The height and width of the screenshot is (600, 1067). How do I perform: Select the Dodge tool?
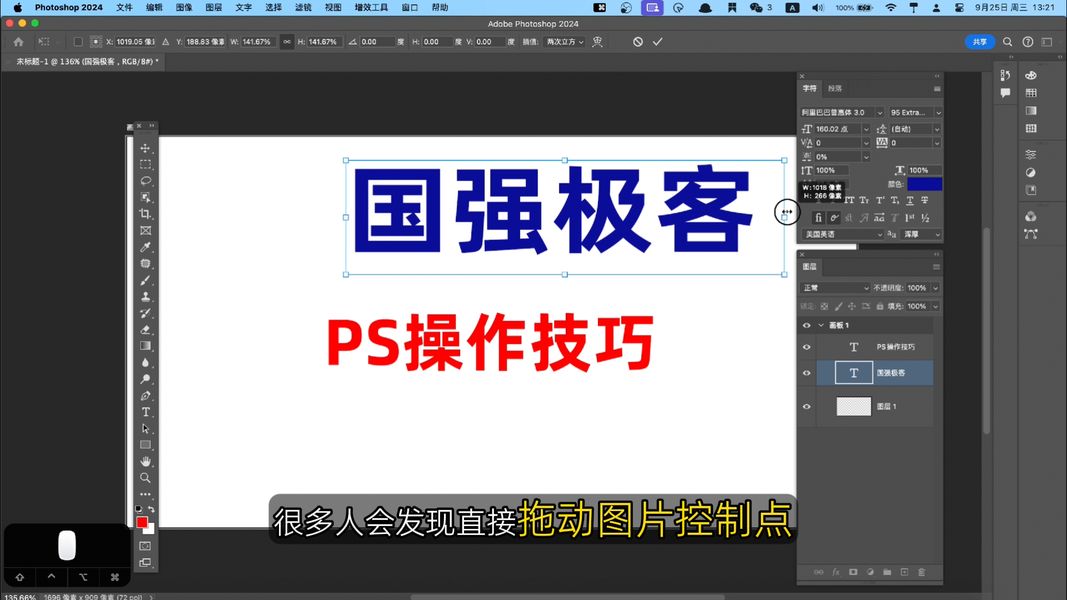click(145, 379)
